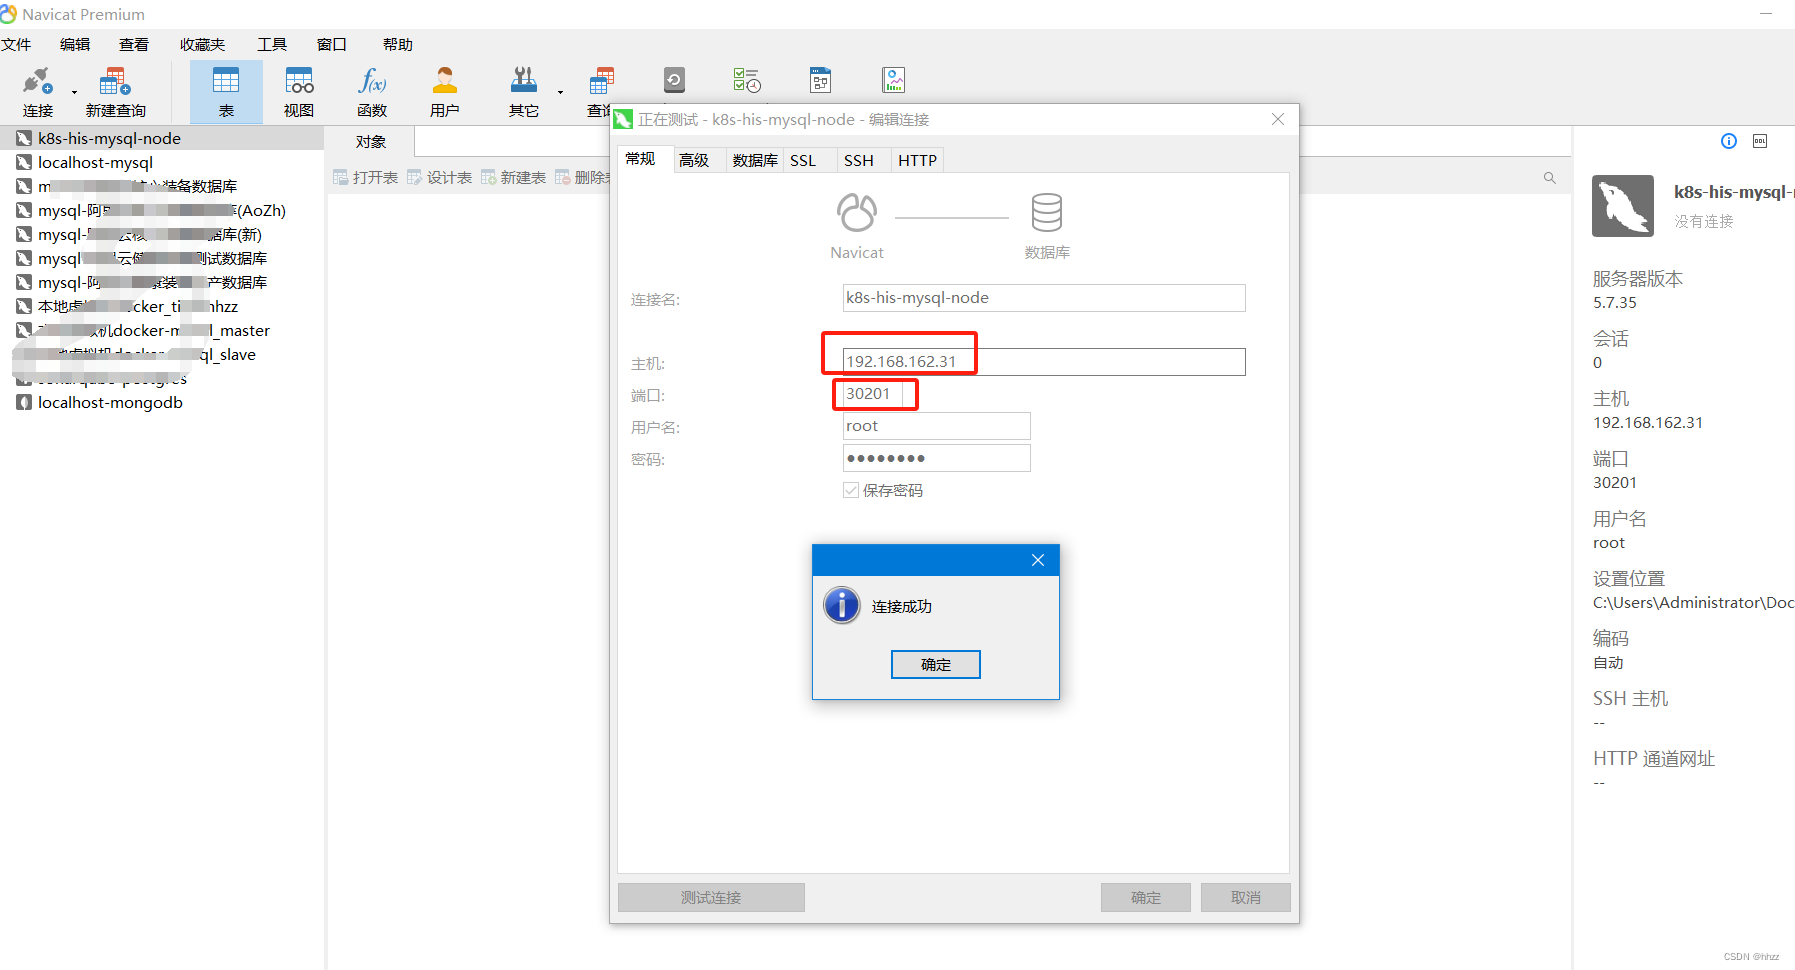The height and width of the screenshot is (970, 1795).
Task: Click the 取消 button in edit dialog
Action: [x=1246, y=897]
